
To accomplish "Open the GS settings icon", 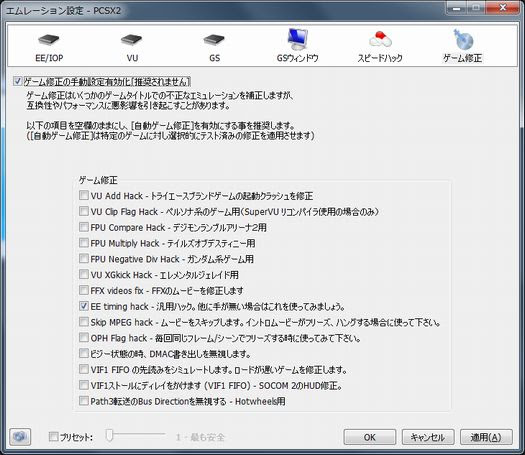I will (214, 40).
